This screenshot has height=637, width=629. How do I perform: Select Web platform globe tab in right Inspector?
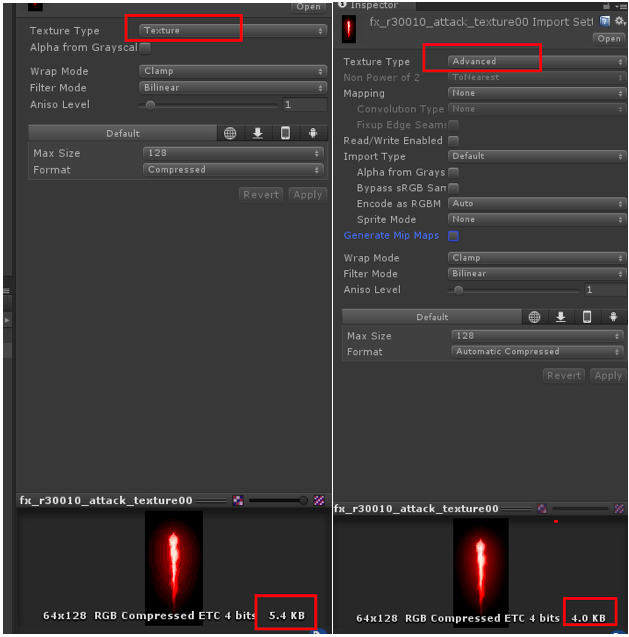(534, 317)
